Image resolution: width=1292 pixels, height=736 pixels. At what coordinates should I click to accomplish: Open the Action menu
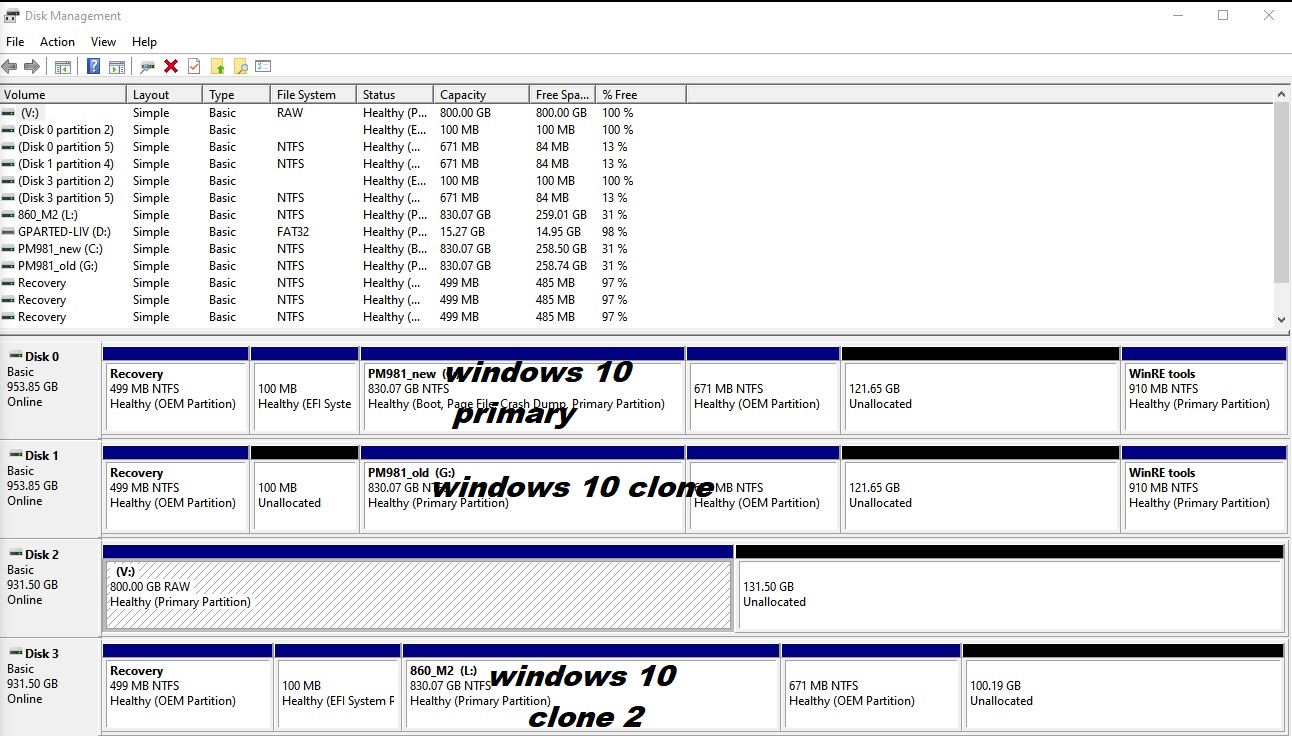pyautogui.click(x=57, y=42)
